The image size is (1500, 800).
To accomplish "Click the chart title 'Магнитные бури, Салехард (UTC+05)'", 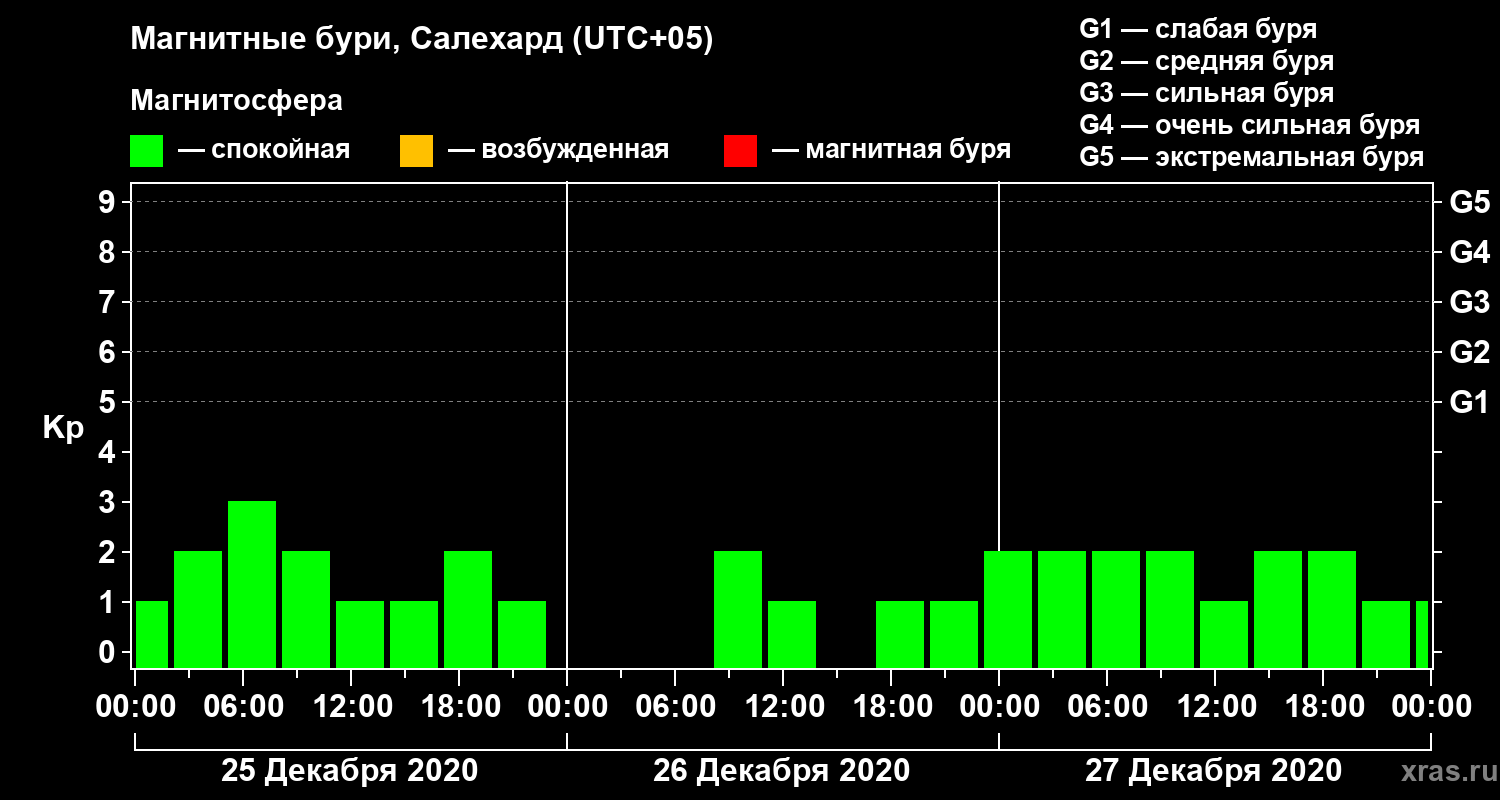I will pyautogui.click(x=422, y=40).
